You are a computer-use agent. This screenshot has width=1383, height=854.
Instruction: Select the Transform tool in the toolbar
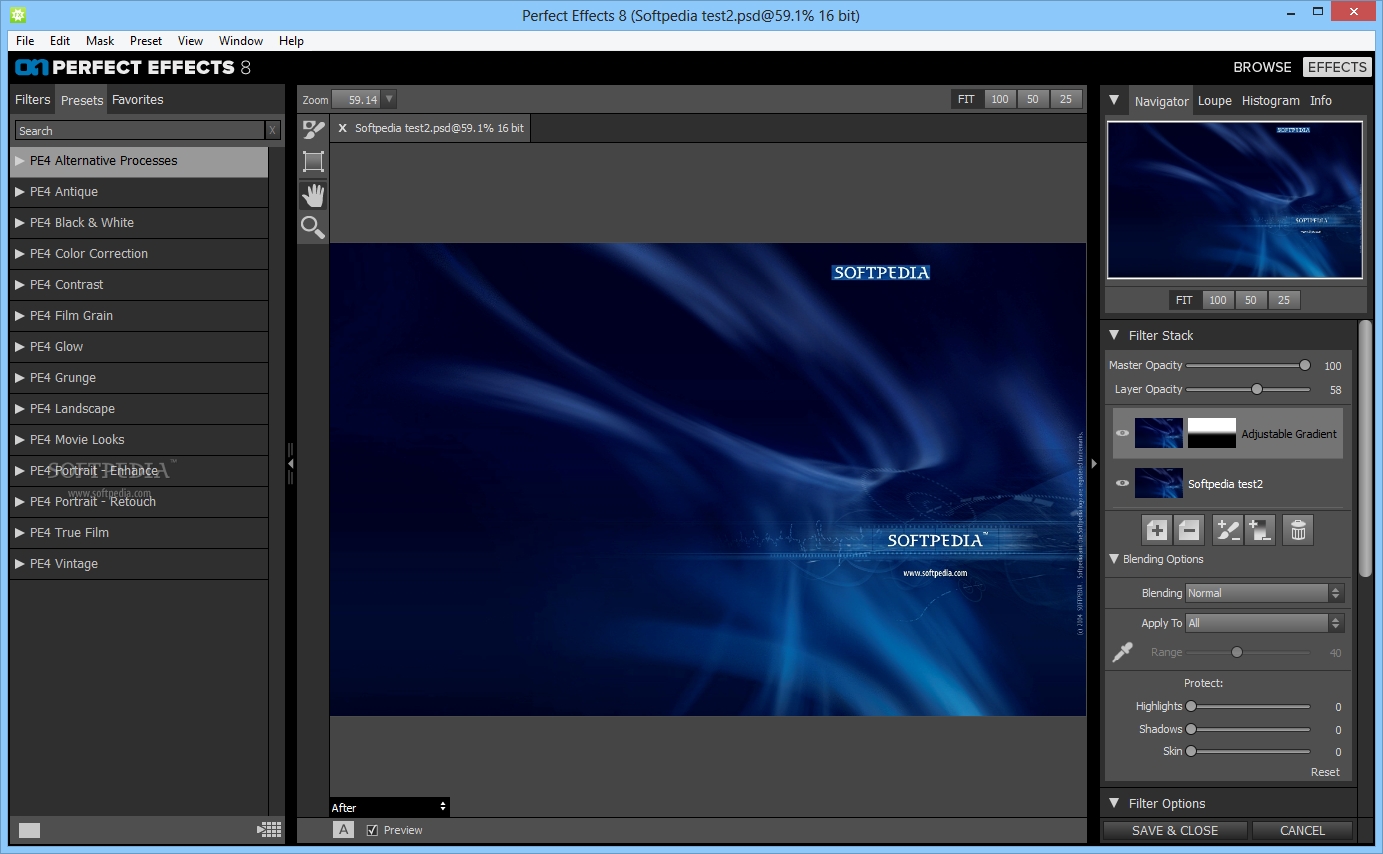313,162
